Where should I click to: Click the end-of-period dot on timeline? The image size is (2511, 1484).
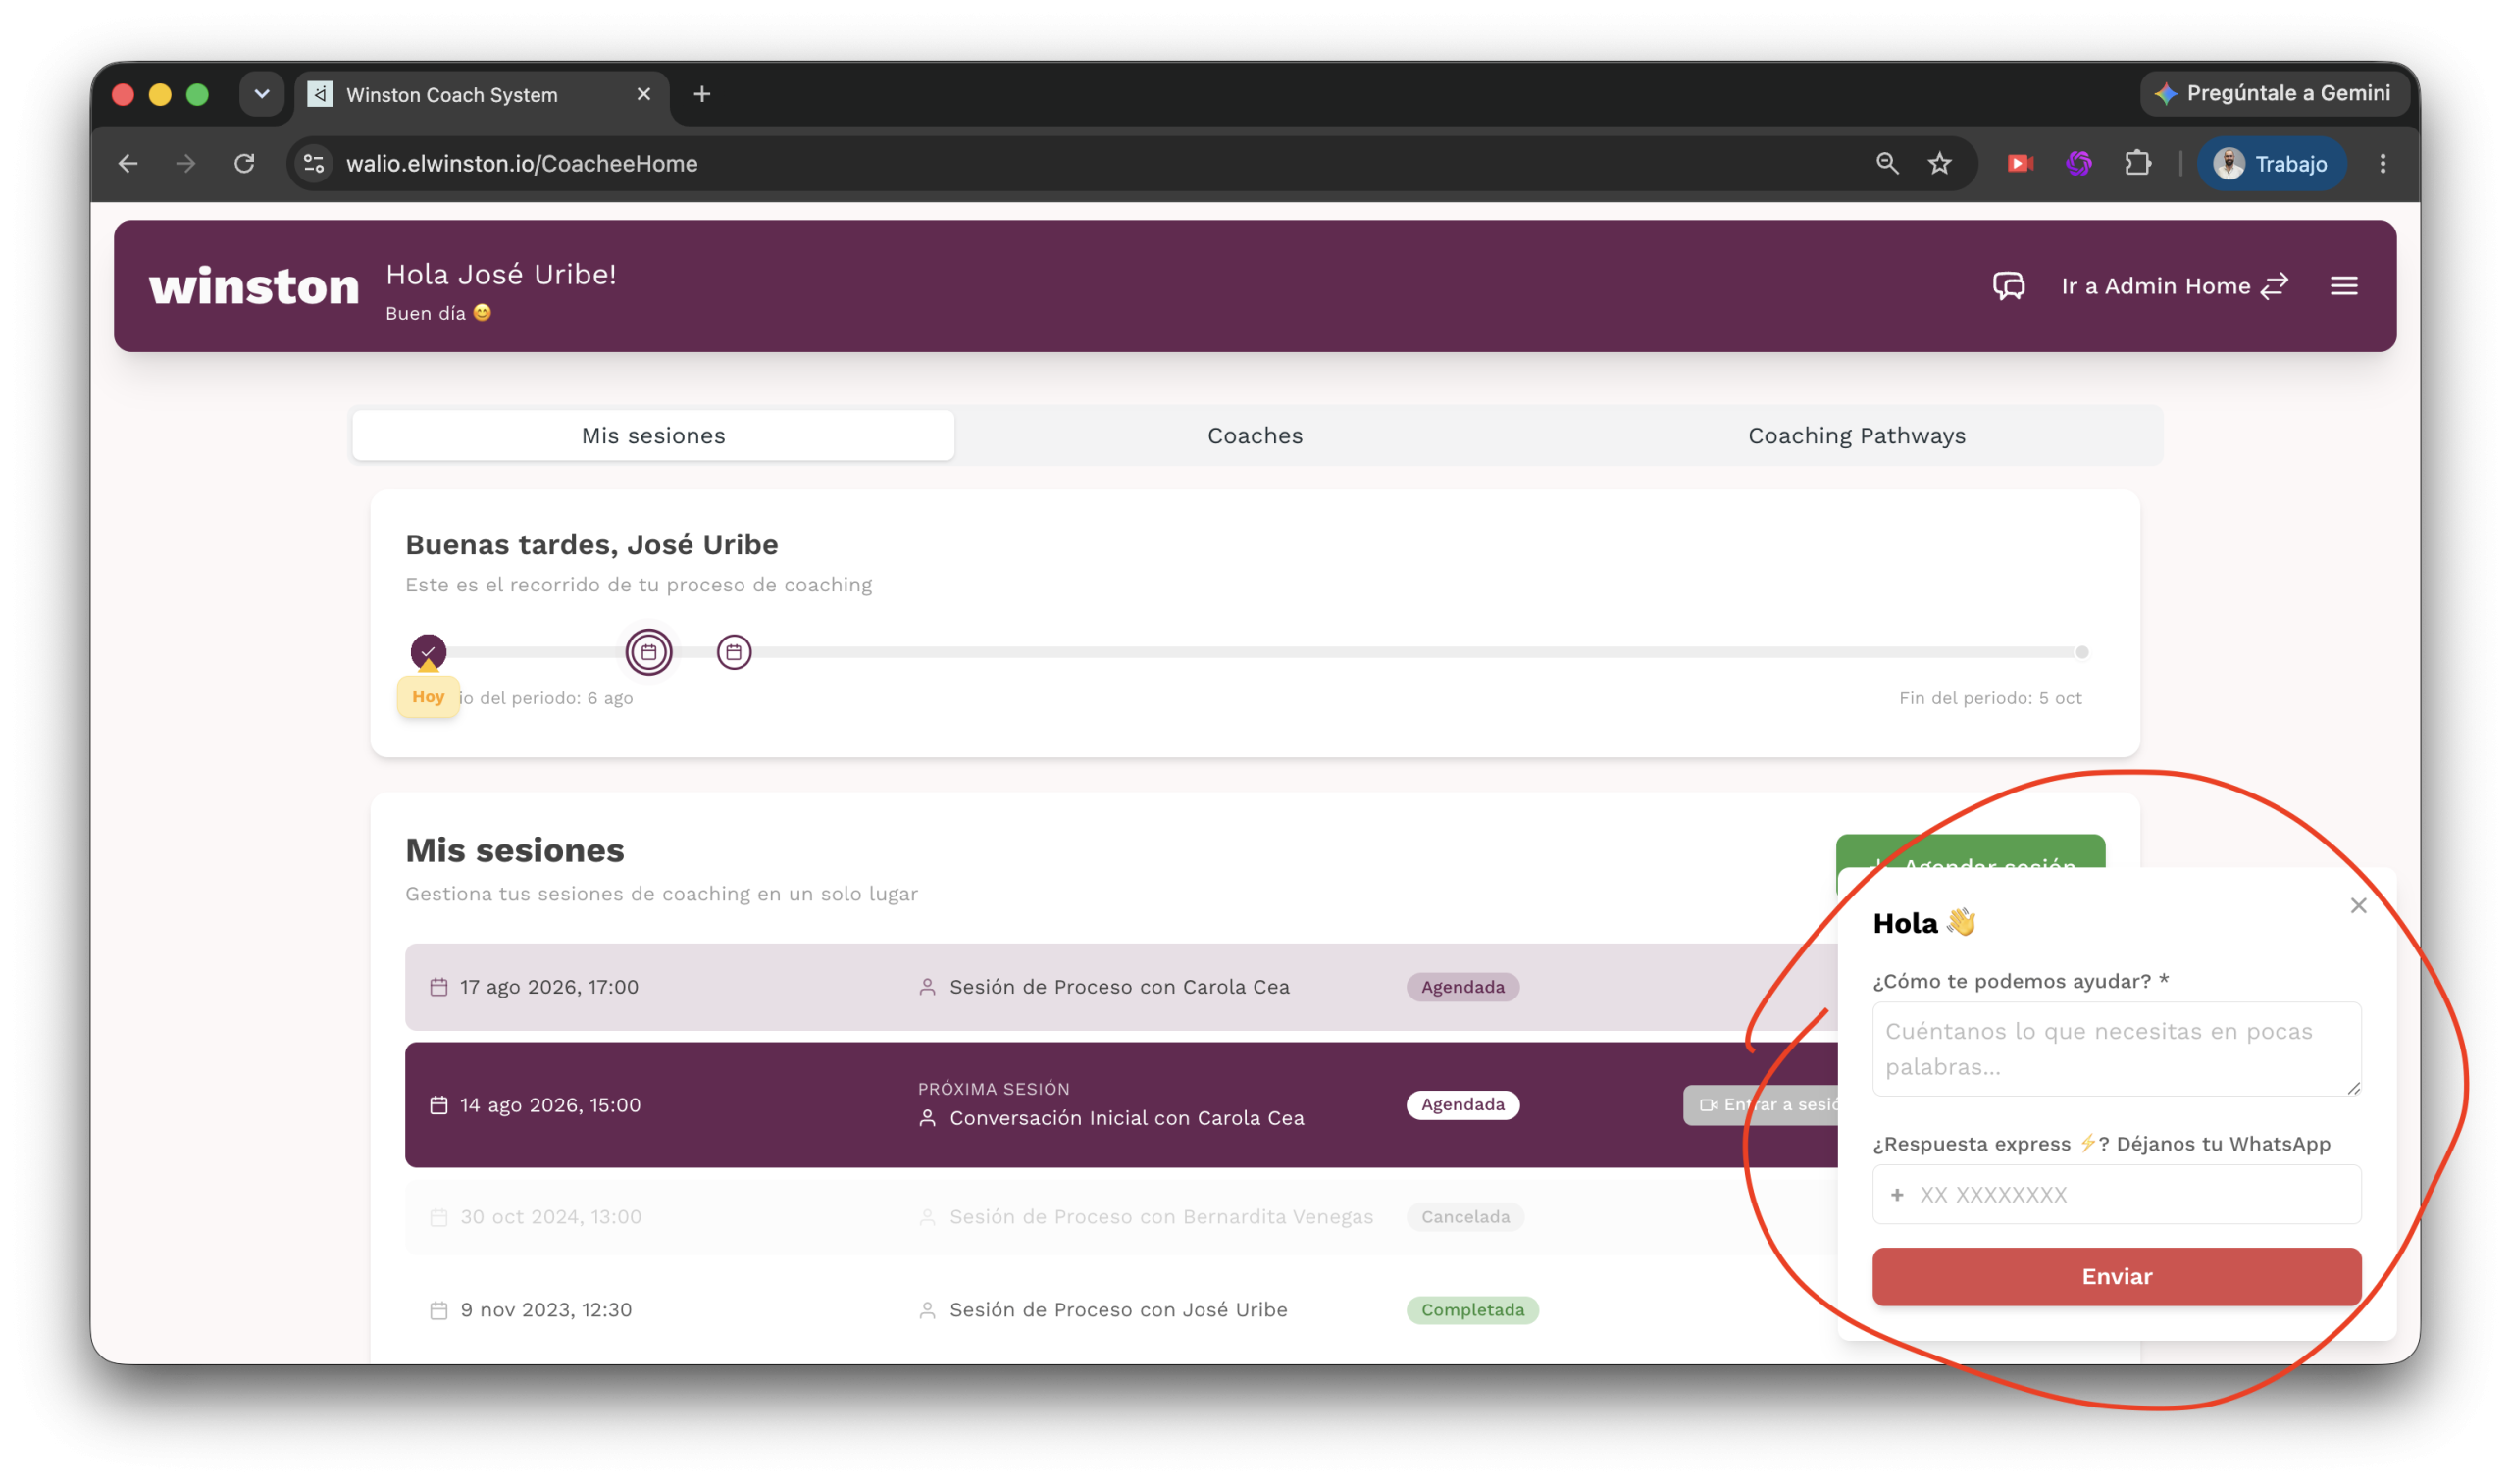pyautogui.click(x=2082, y=652)
